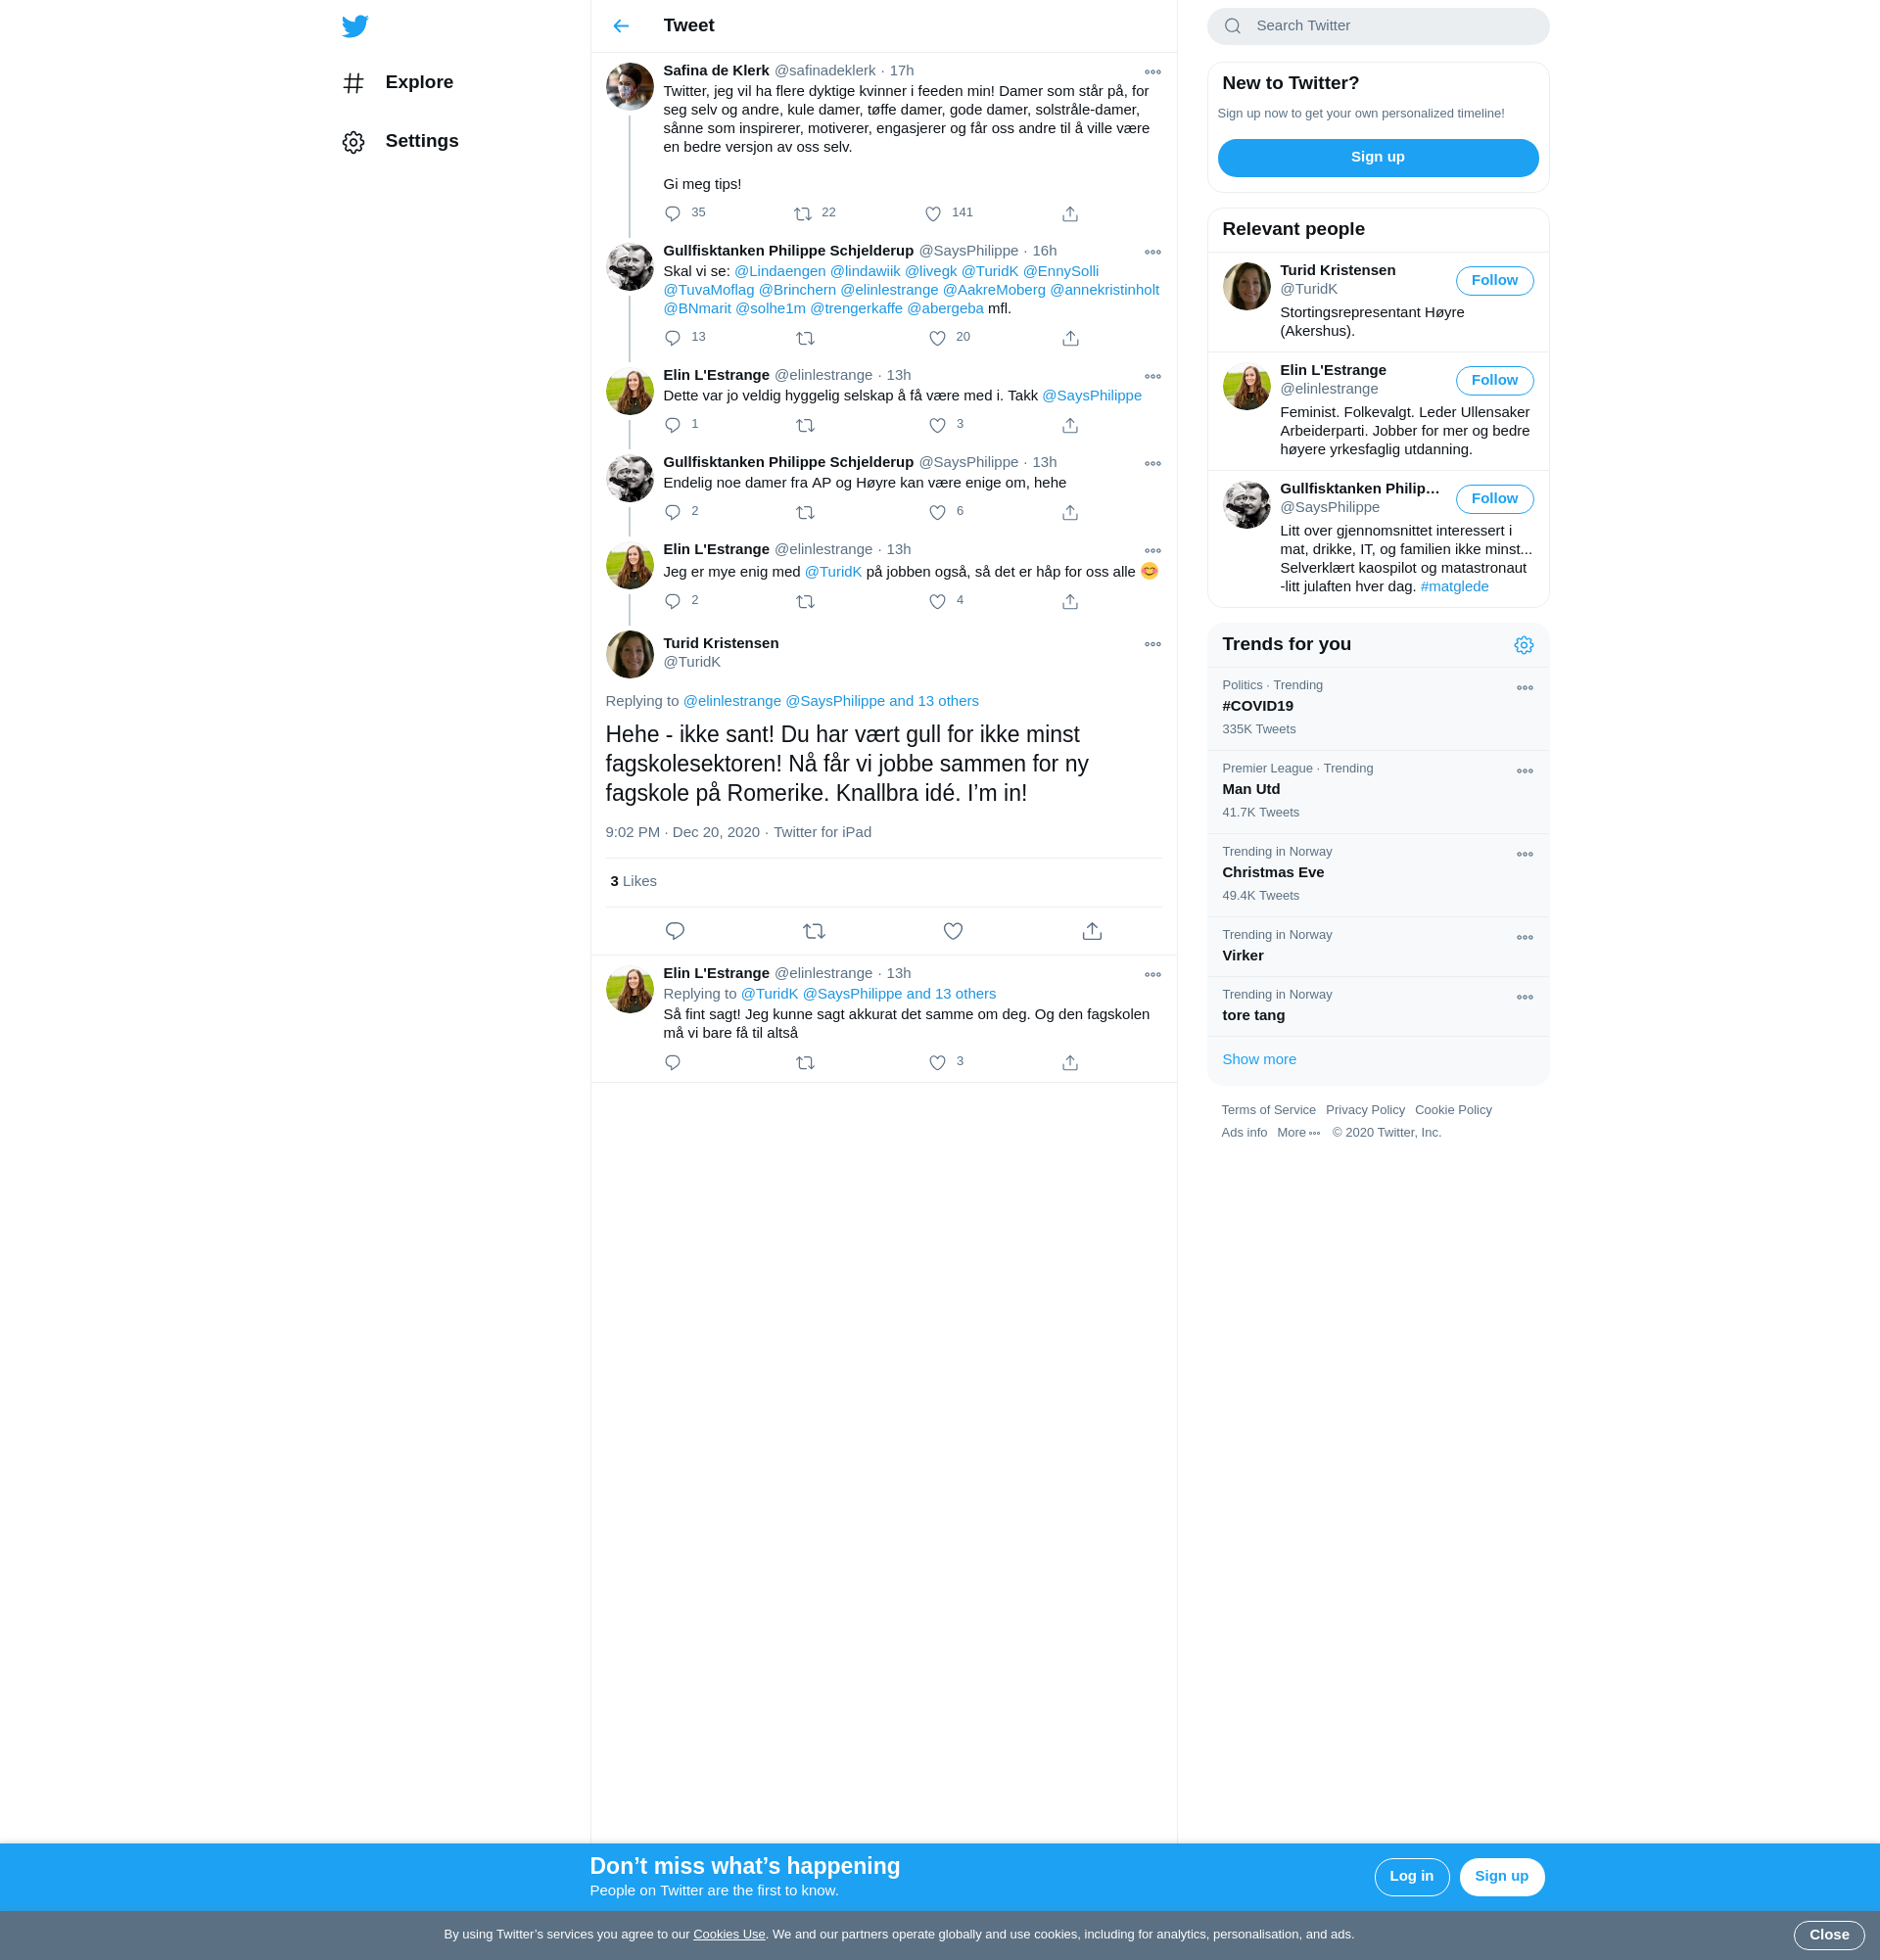
Task: Click Sign up on the bottom banner
Action: point(1501,1877)
